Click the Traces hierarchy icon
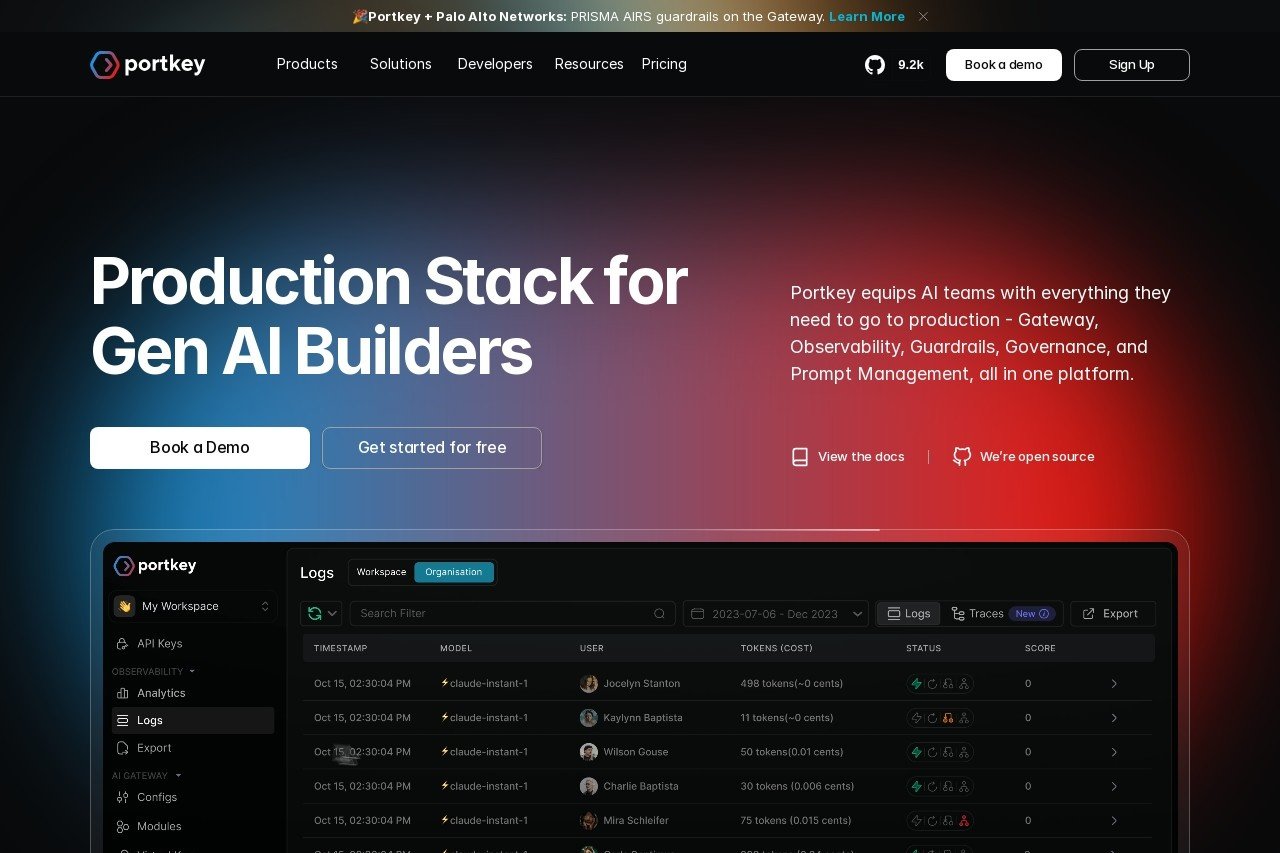 point(958,614)
